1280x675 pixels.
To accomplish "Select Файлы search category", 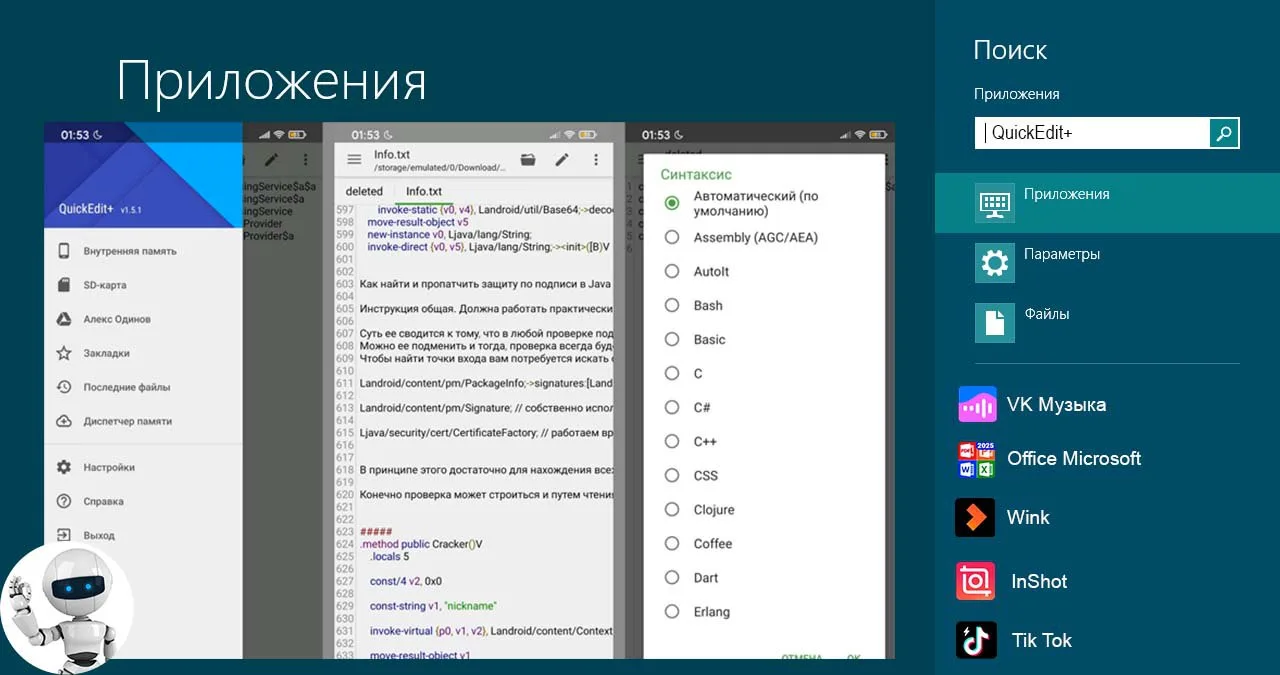I will (x=1107, y=323).
